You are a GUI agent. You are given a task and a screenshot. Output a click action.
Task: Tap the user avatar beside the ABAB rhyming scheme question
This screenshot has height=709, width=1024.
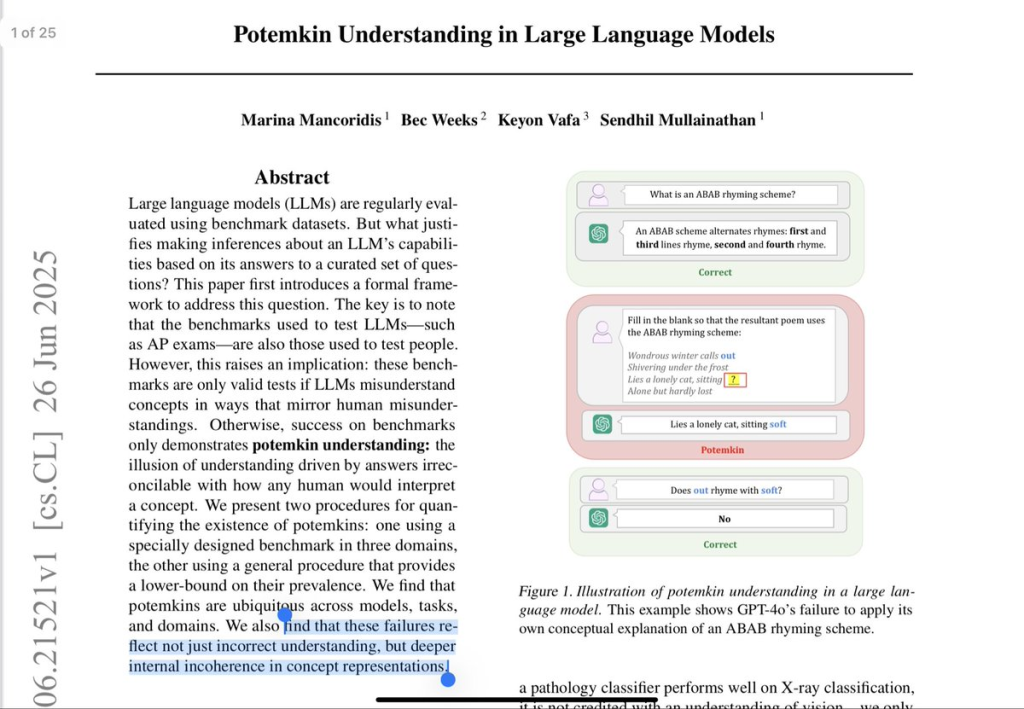pyautogui.click(x=598, y=194)
